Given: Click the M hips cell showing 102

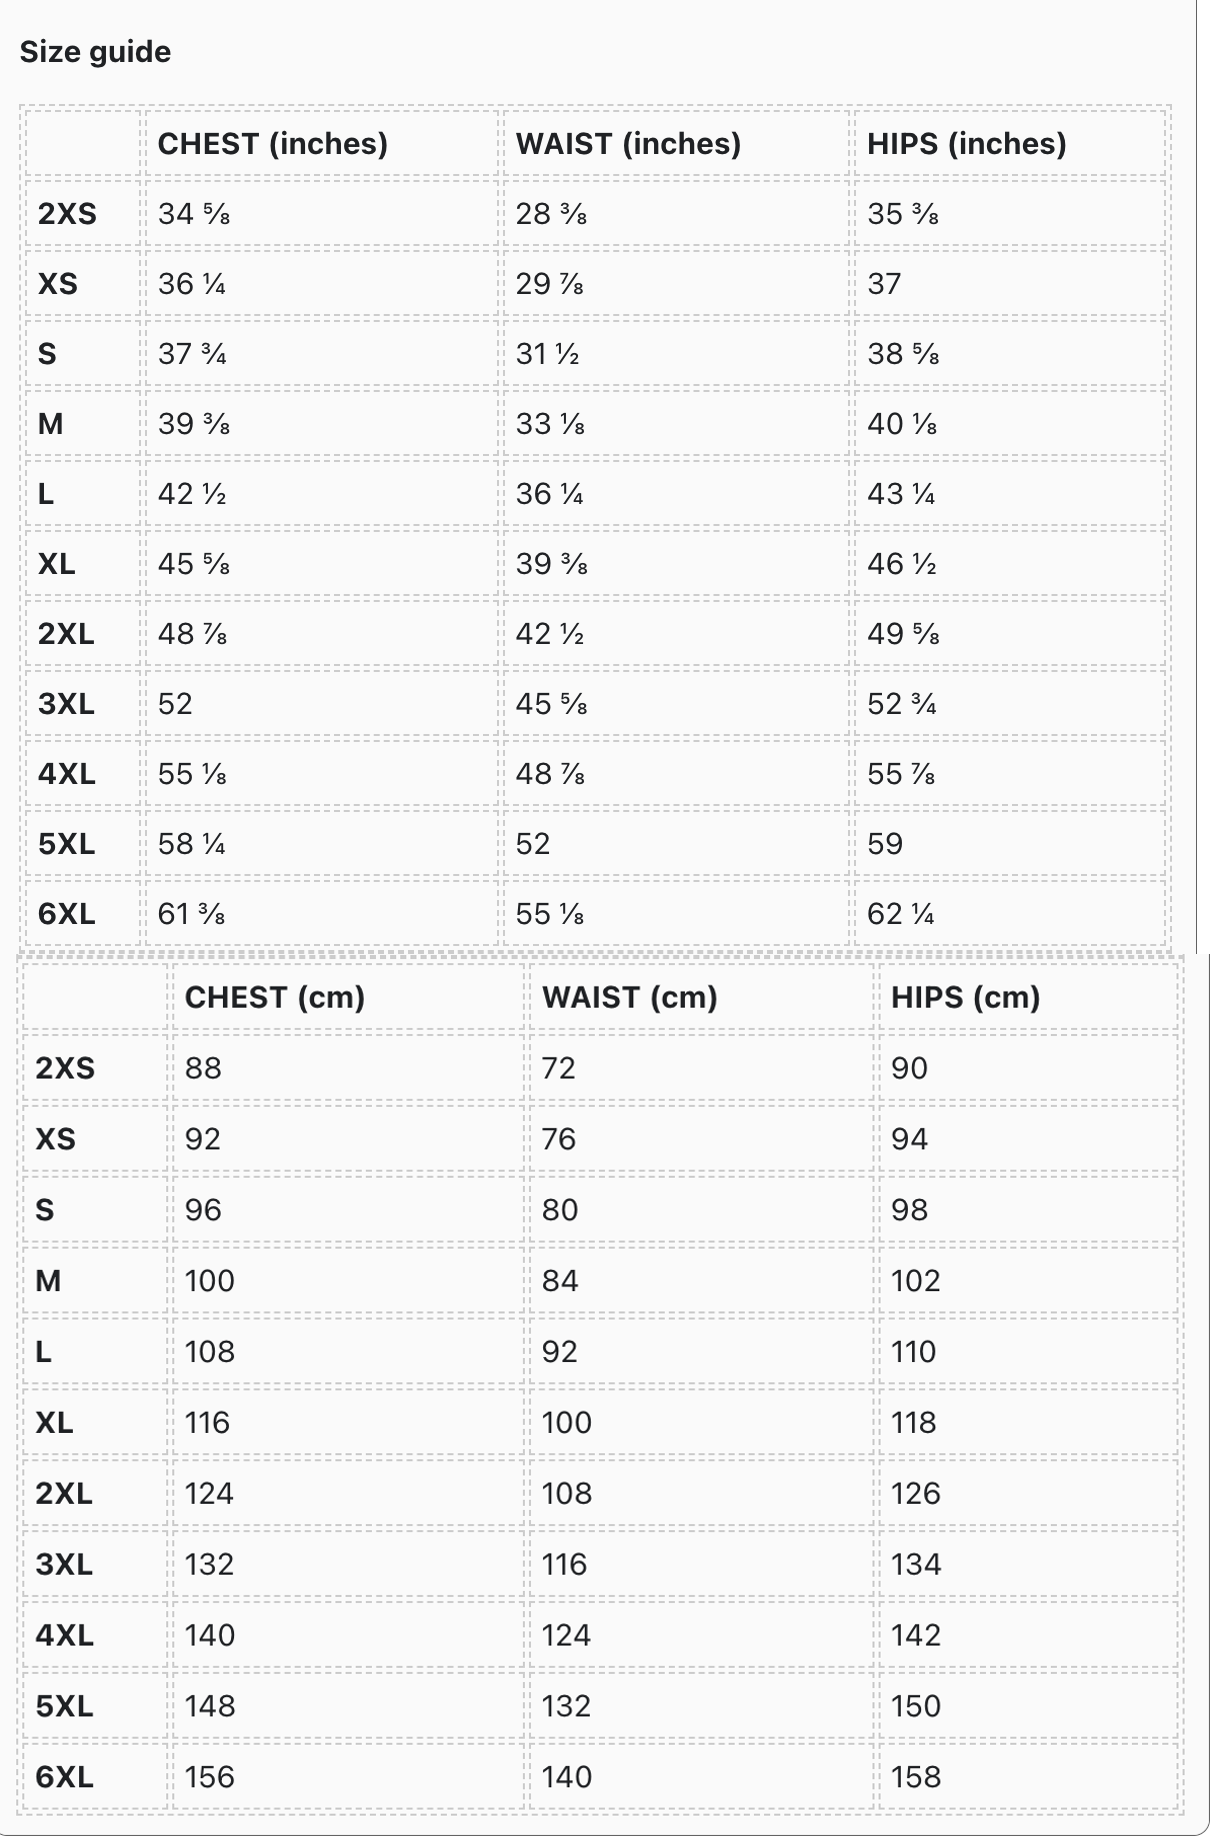Looking at the screenshot, I should pyautogui.click(x=915, y=1281).
